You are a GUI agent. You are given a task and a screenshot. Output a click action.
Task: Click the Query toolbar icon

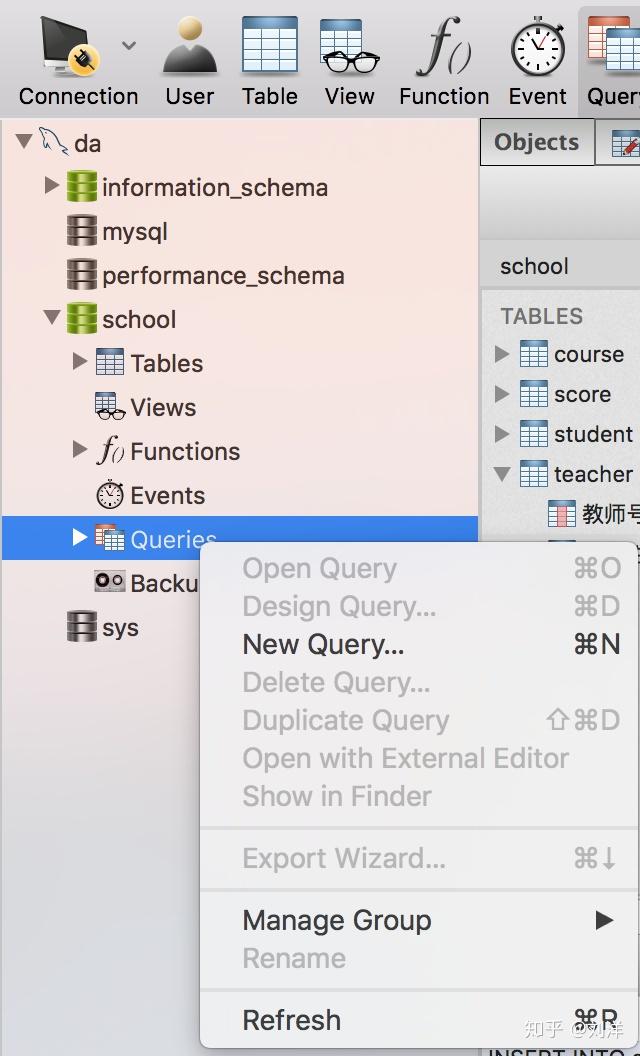pos(611,48)
